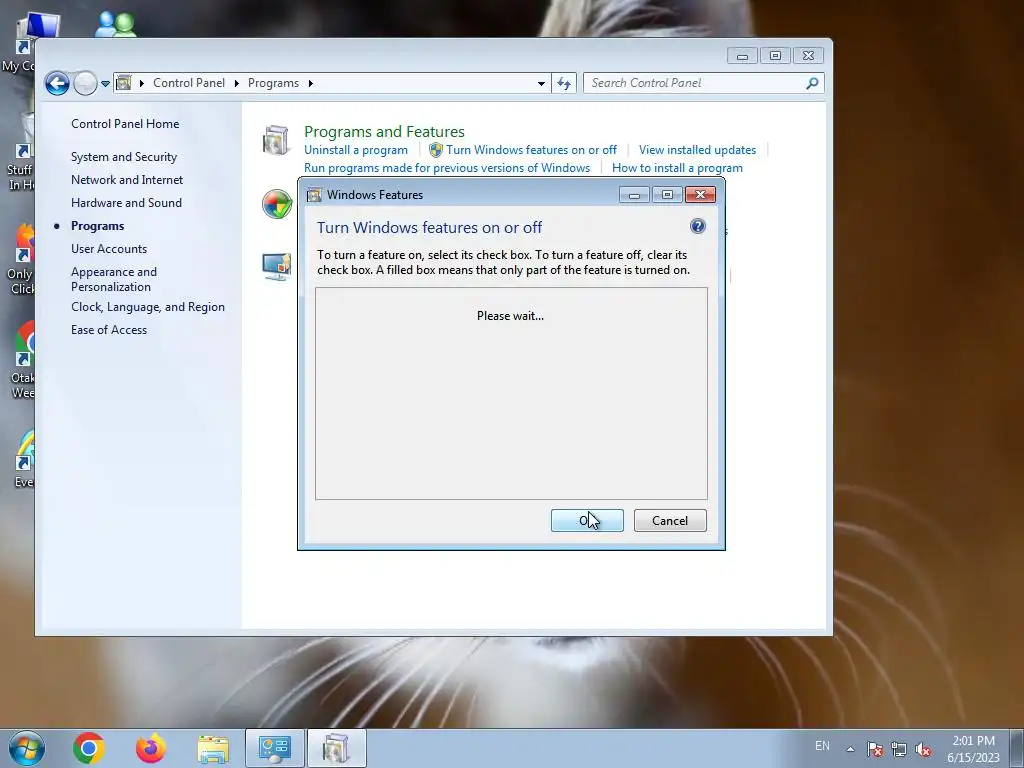Click the address bar Control Panel icon
Image resolution: width=1024 pixels, height=768 pixels.
123,83
